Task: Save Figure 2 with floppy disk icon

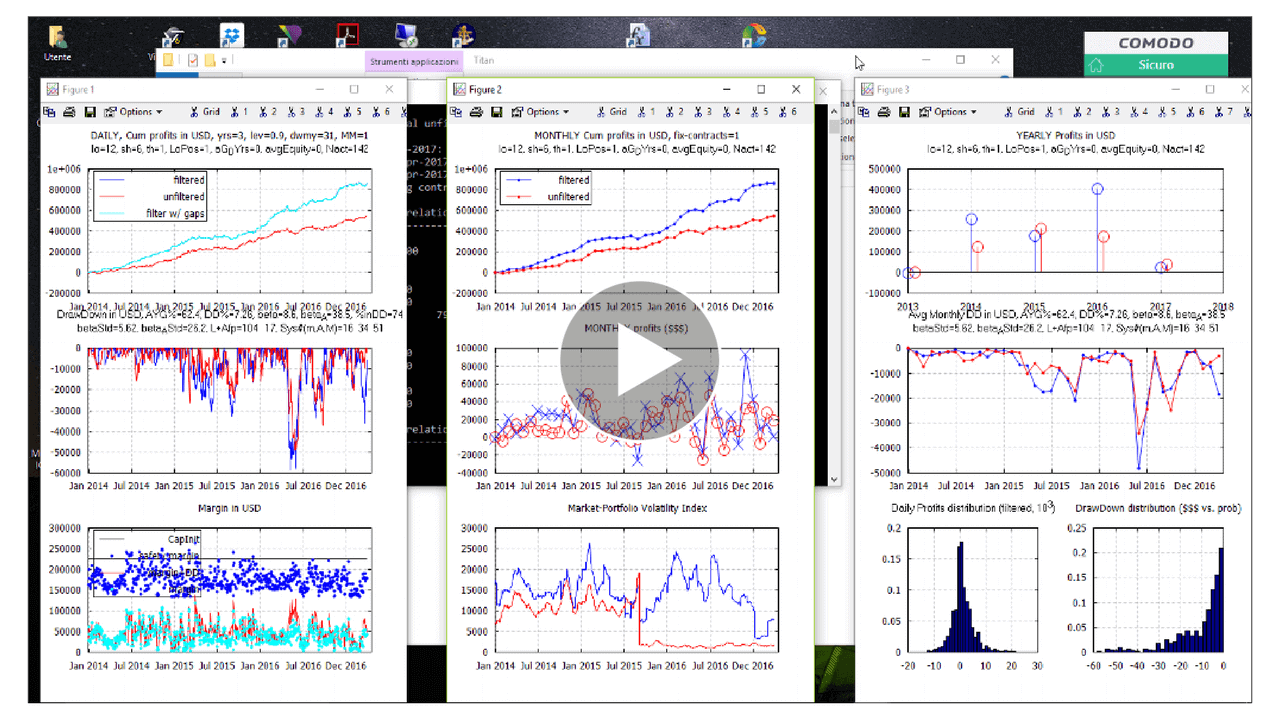Action: coord(497,112)
